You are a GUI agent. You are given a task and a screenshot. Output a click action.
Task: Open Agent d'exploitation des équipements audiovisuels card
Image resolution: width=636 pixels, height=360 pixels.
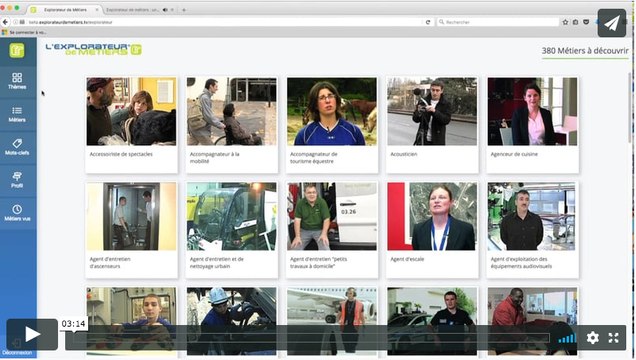click(x=532, y=230)
